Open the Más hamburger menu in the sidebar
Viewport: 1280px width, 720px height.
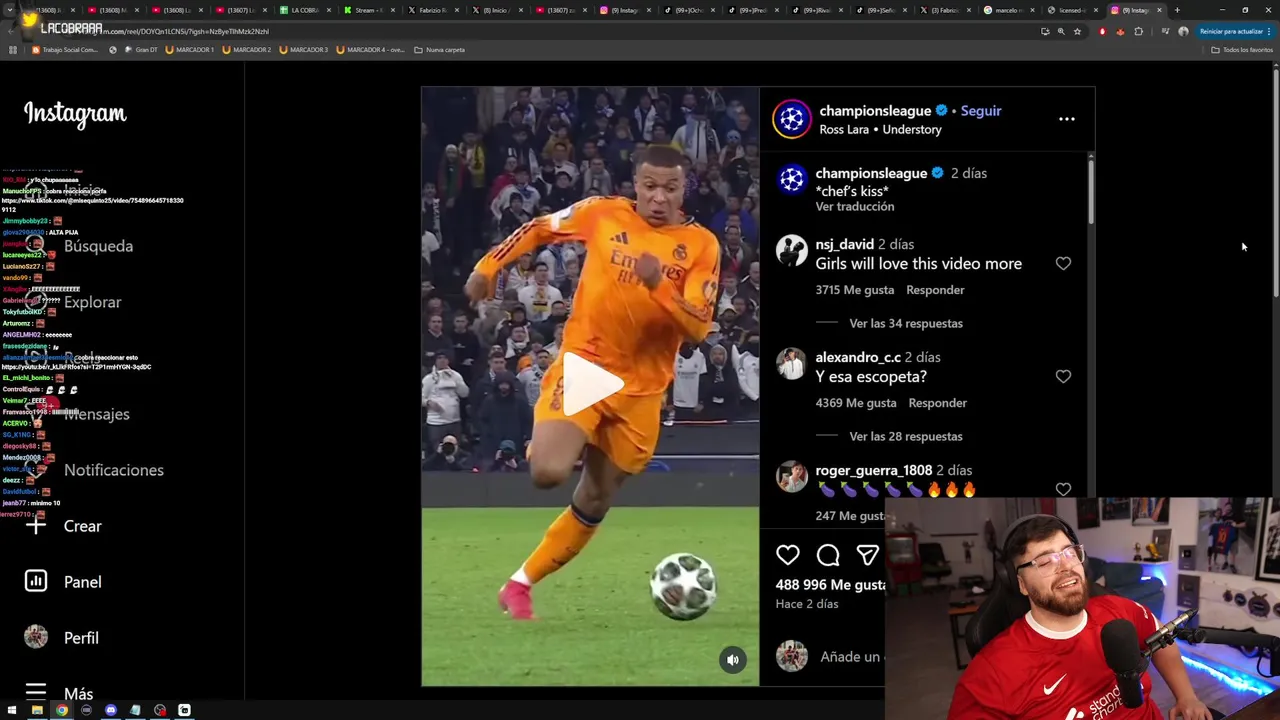(x=36, y=692)
